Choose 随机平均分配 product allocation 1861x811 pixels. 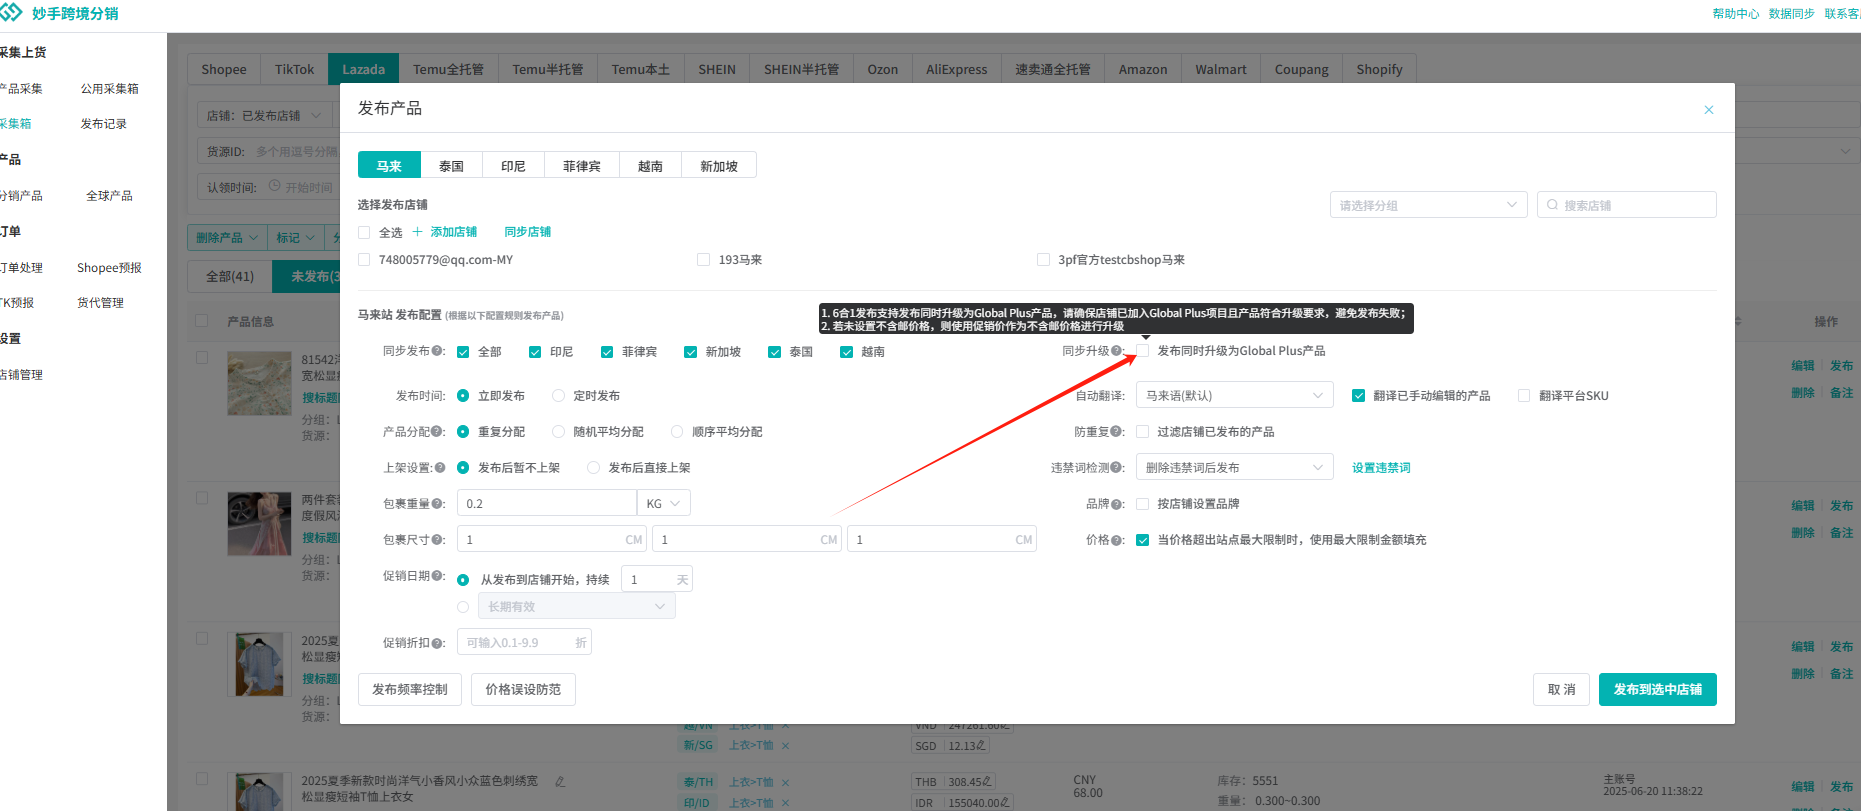coord(559,432)
